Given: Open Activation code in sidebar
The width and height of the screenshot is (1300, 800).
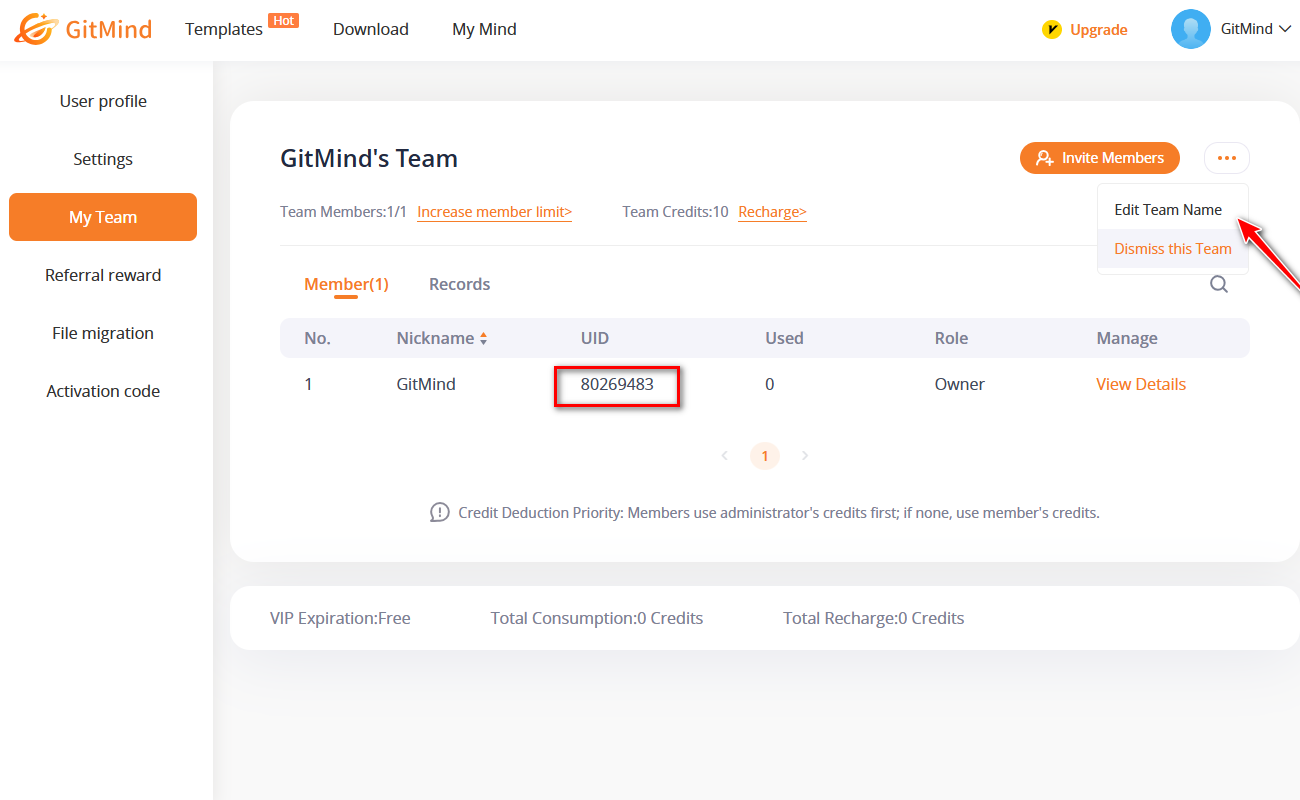Looking at the screenshot, I should coord(103,391).
